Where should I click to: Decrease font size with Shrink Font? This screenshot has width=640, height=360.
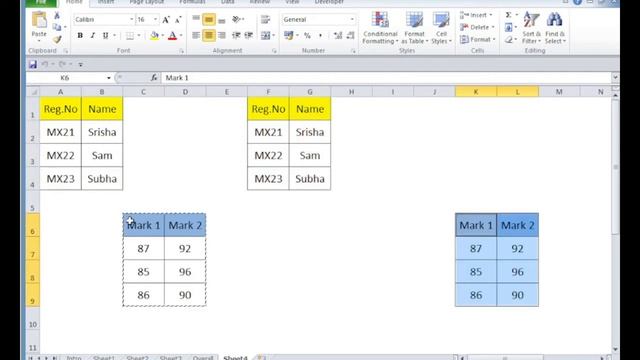(x=178, y=20)
